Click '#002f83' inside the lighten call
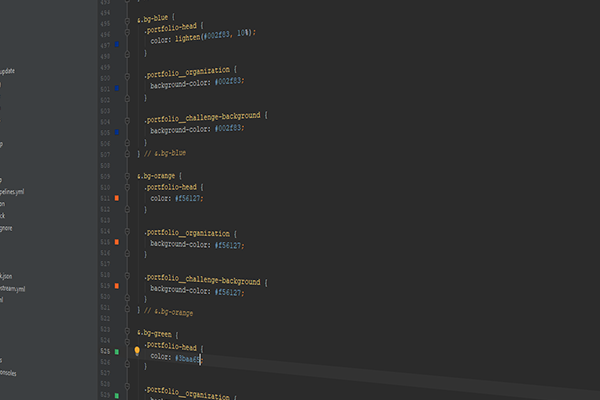Viewport: 600px width, 400px height. (216, 35)
